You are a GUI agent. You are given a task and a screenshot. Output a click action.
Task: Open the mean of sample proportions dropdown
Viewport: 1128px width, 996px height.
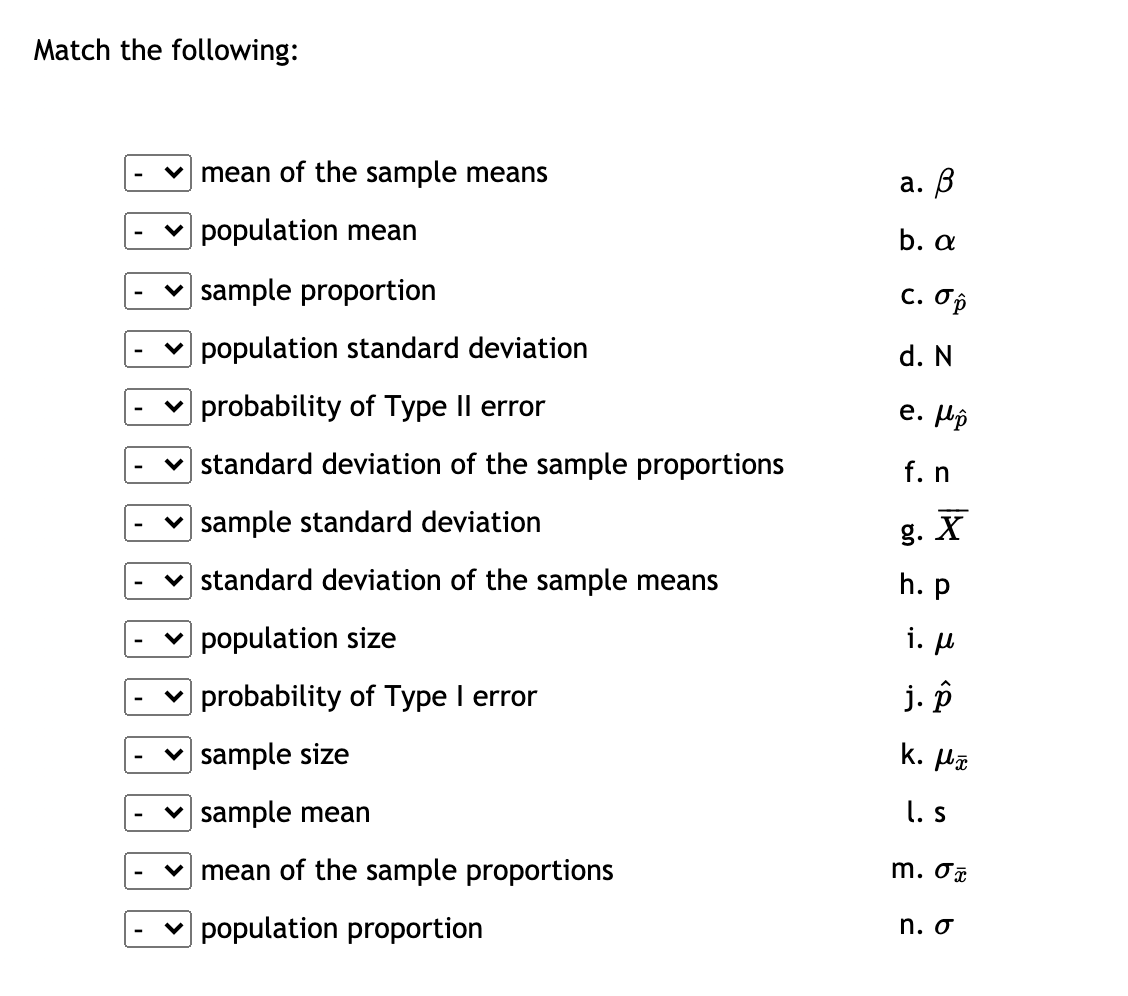[157, 870]
